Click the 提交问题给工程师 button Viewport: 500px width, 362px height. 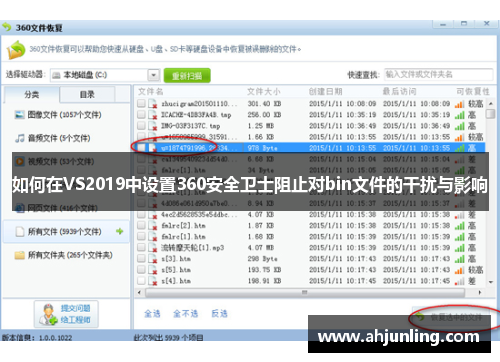click(66, 314)
